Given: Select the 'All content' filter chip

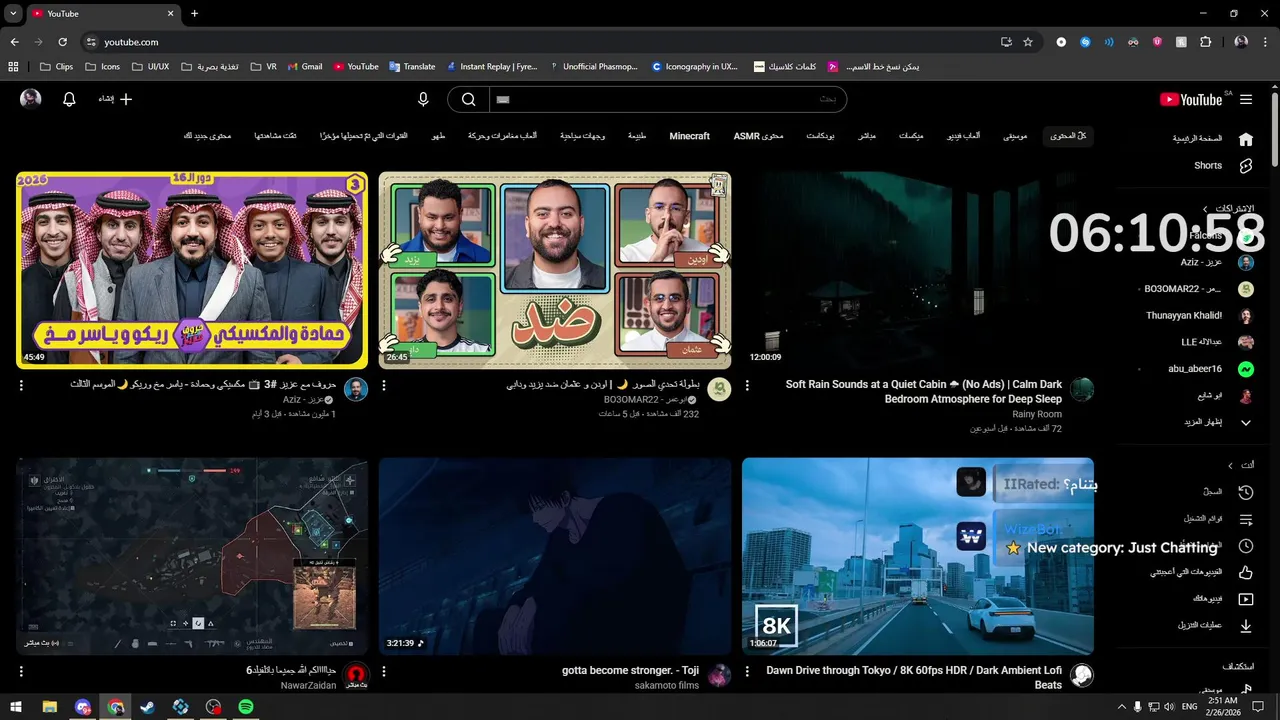Looking at the screenshot, I should pyautogui.click(x=1068, y=136).
